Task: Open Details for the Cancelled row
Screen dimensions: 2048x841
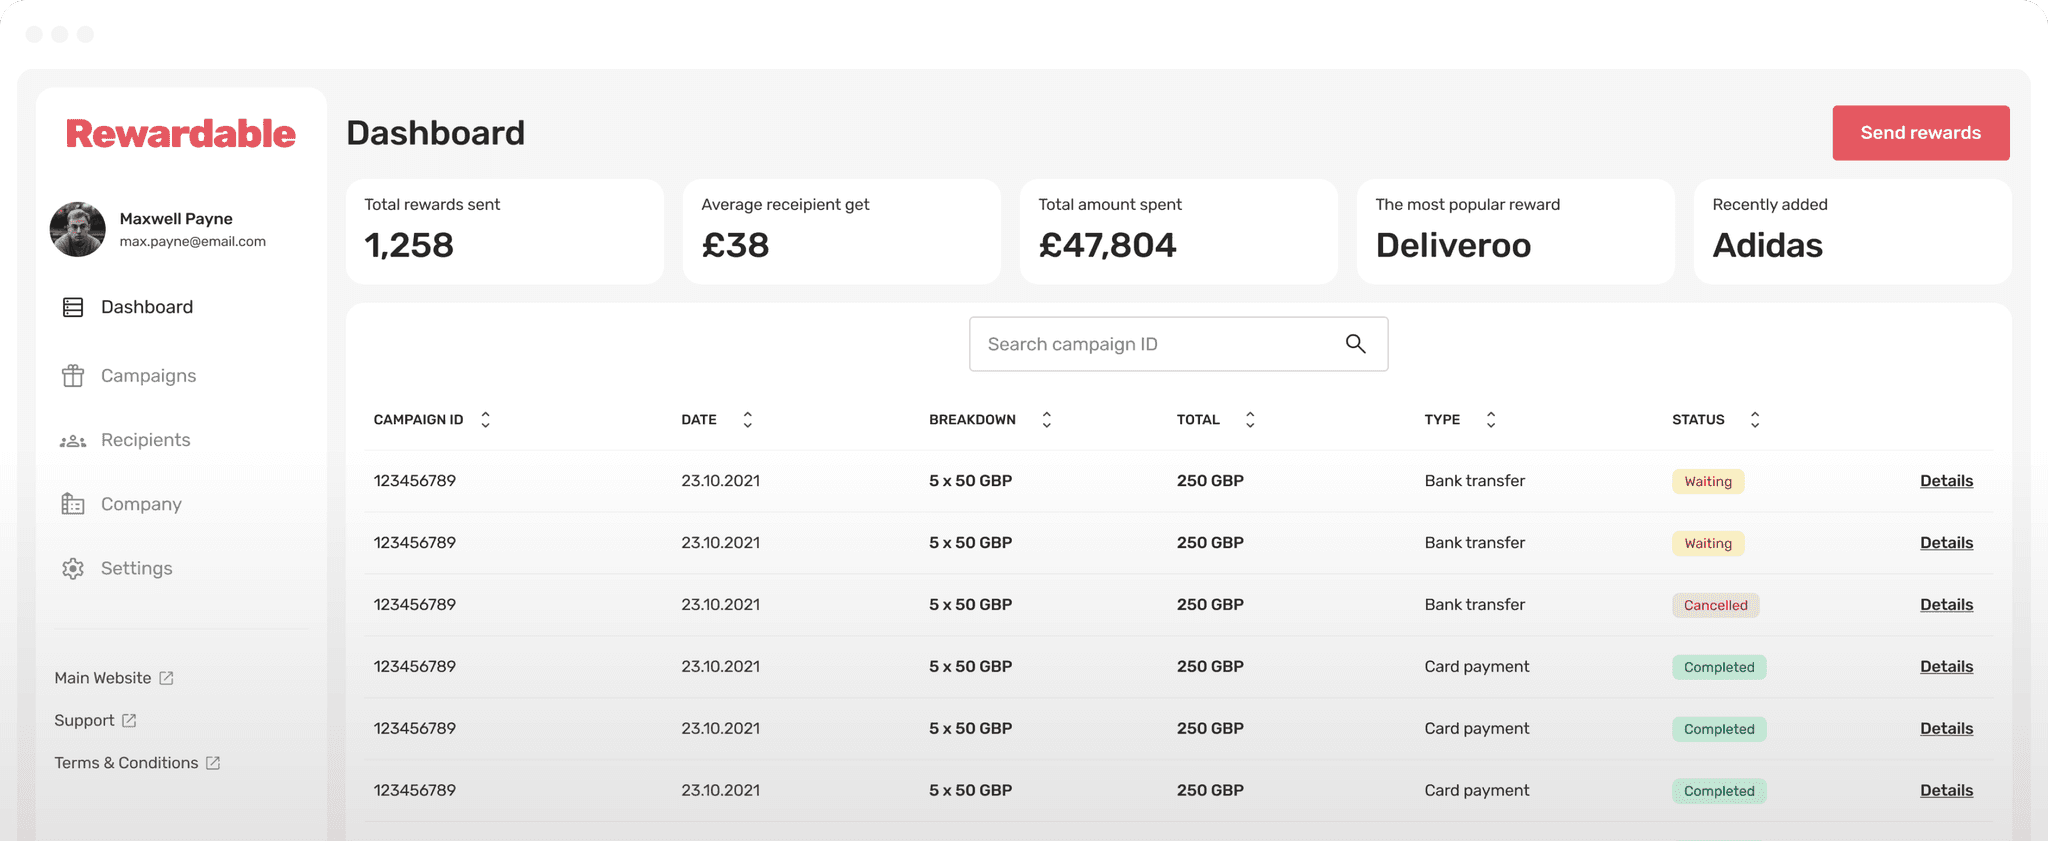Action: point(1946,605)
